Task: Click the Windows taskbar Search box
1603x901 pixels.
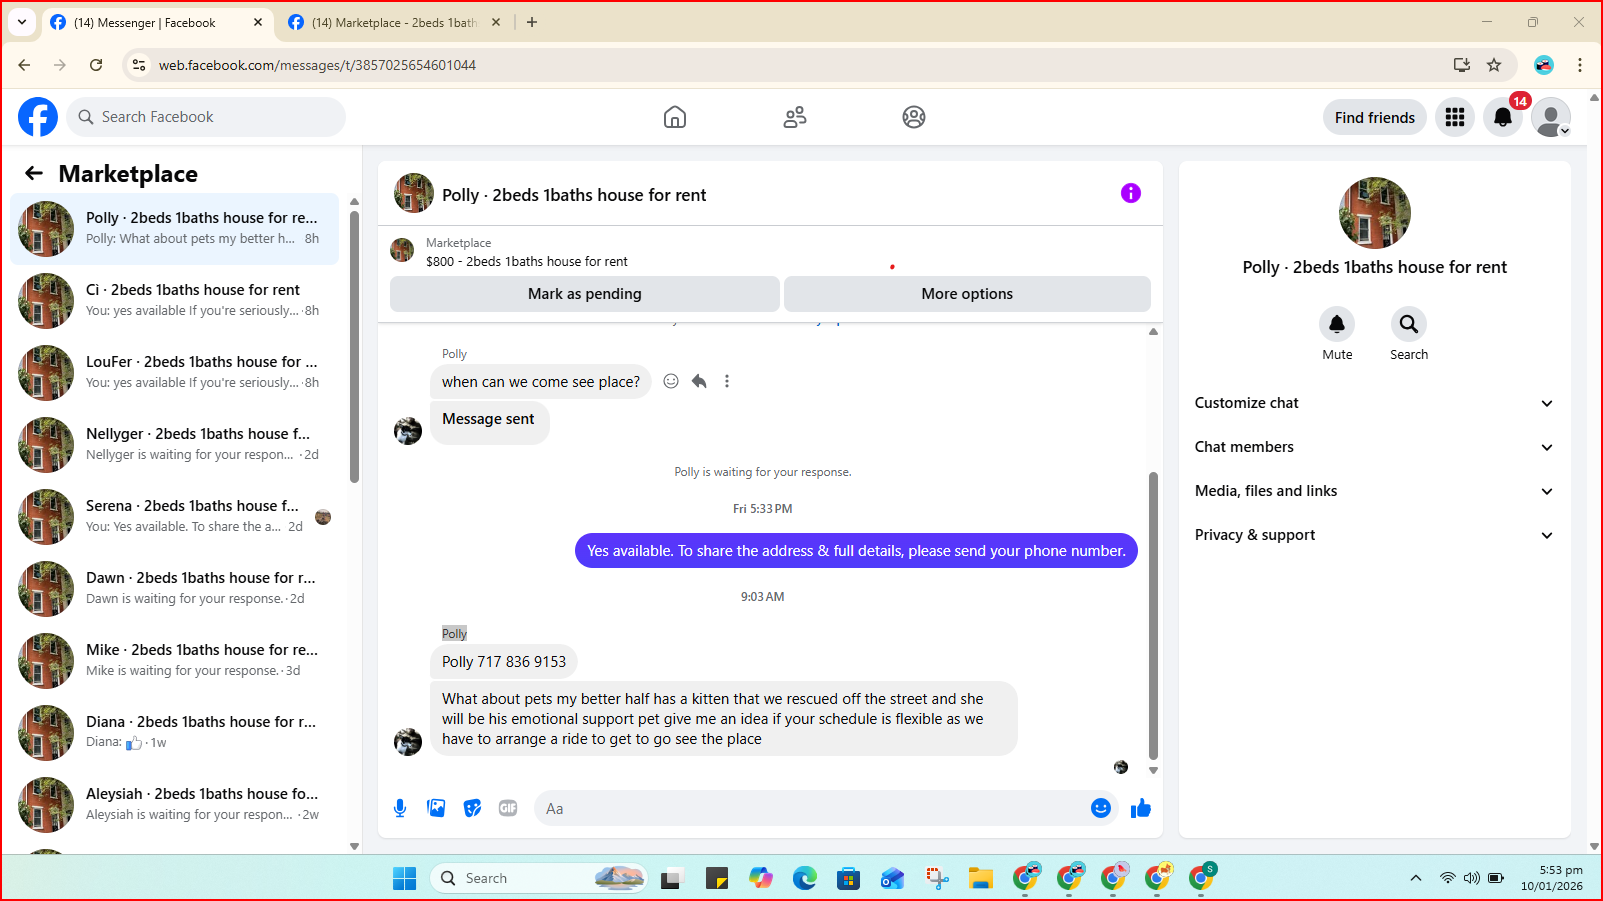Action: 539,878
